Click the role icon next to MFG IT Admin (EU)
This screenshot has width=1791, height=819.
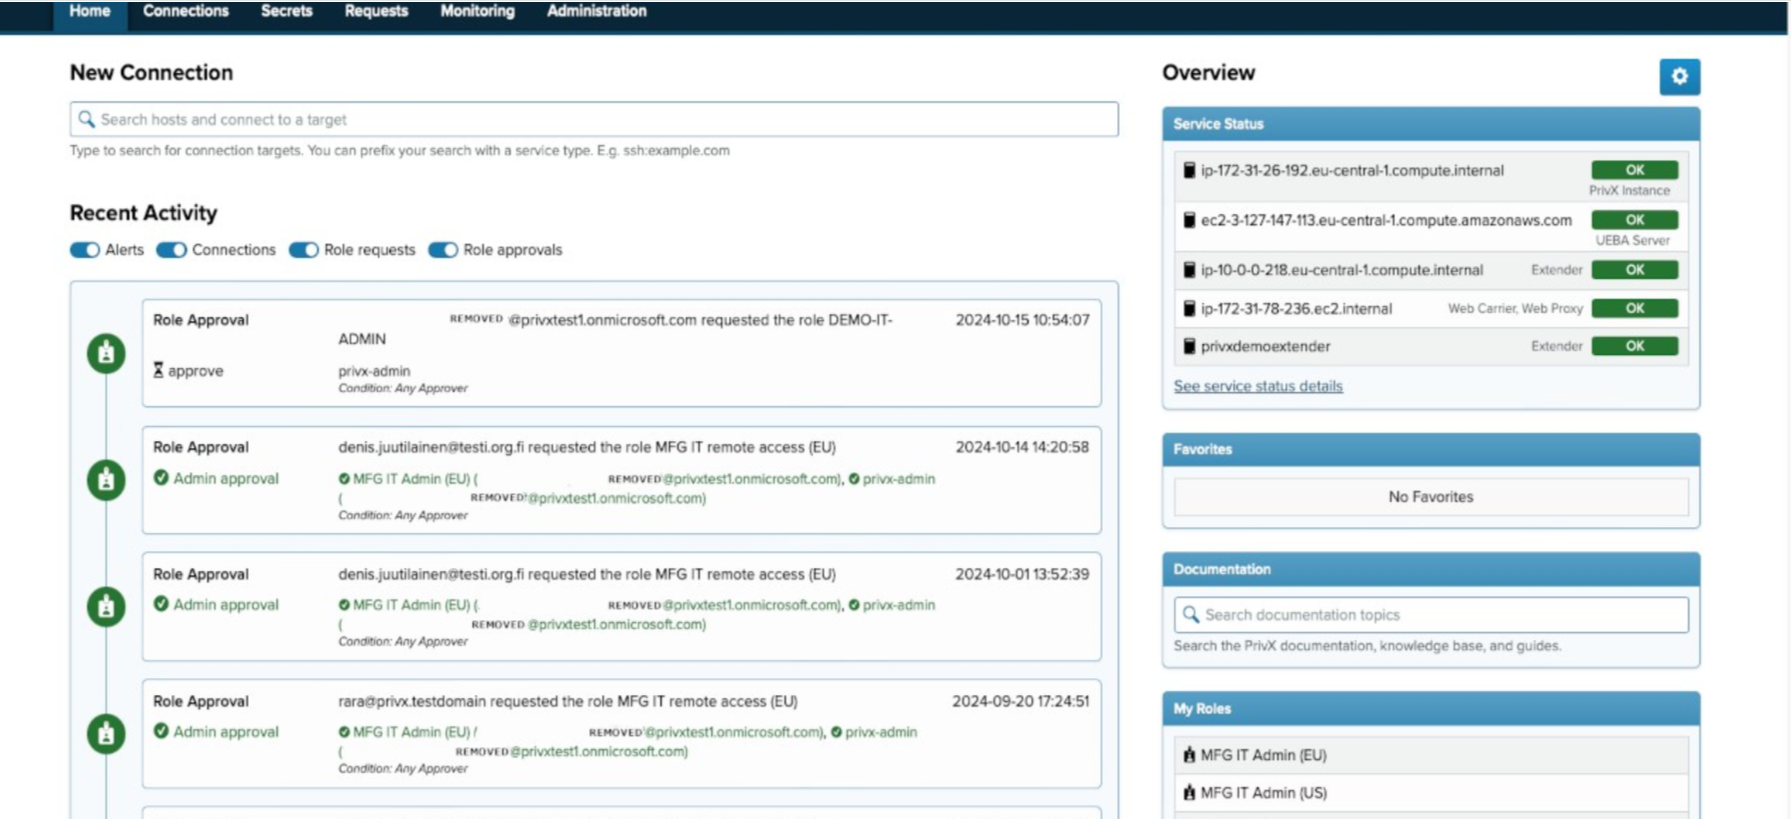(1189, 755)
